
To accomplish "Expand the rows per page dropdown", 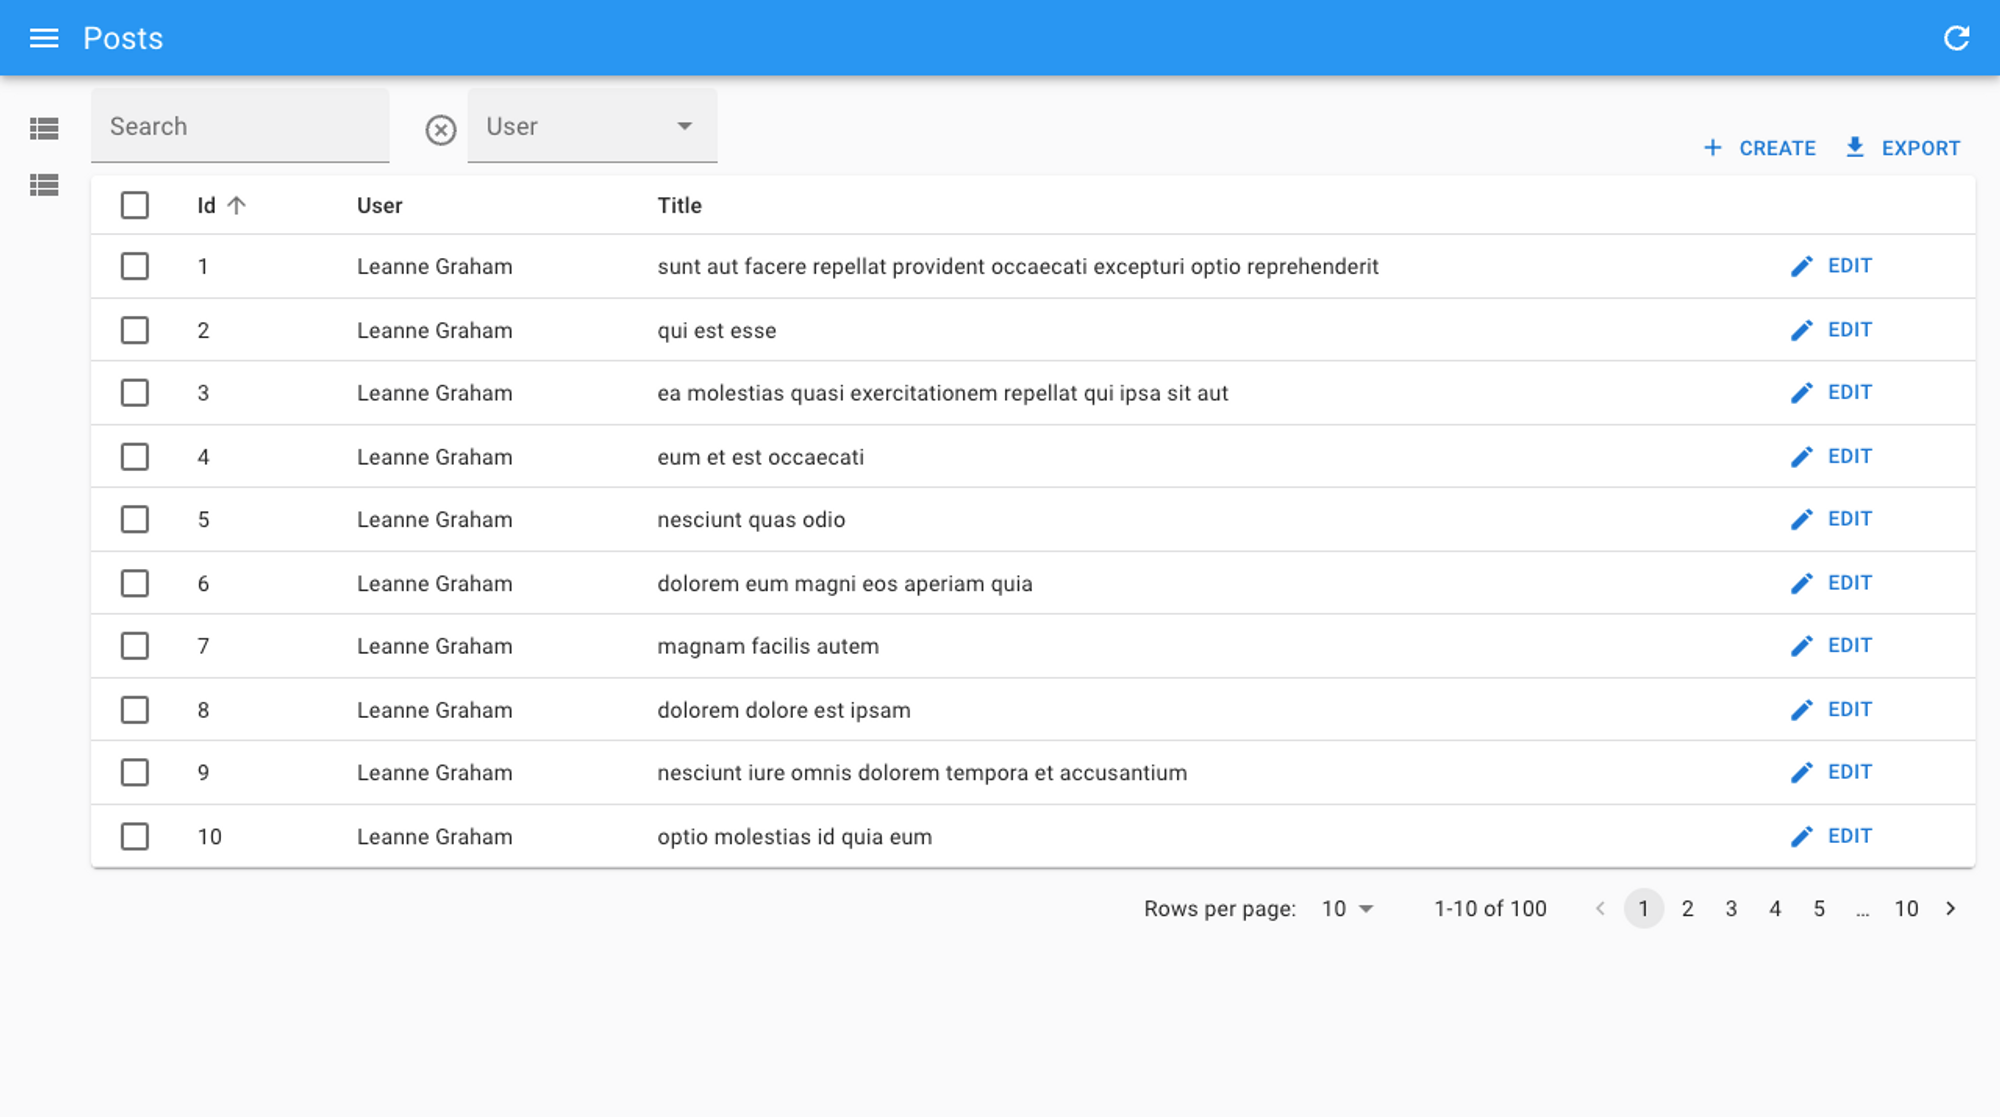I will 1347,908.
